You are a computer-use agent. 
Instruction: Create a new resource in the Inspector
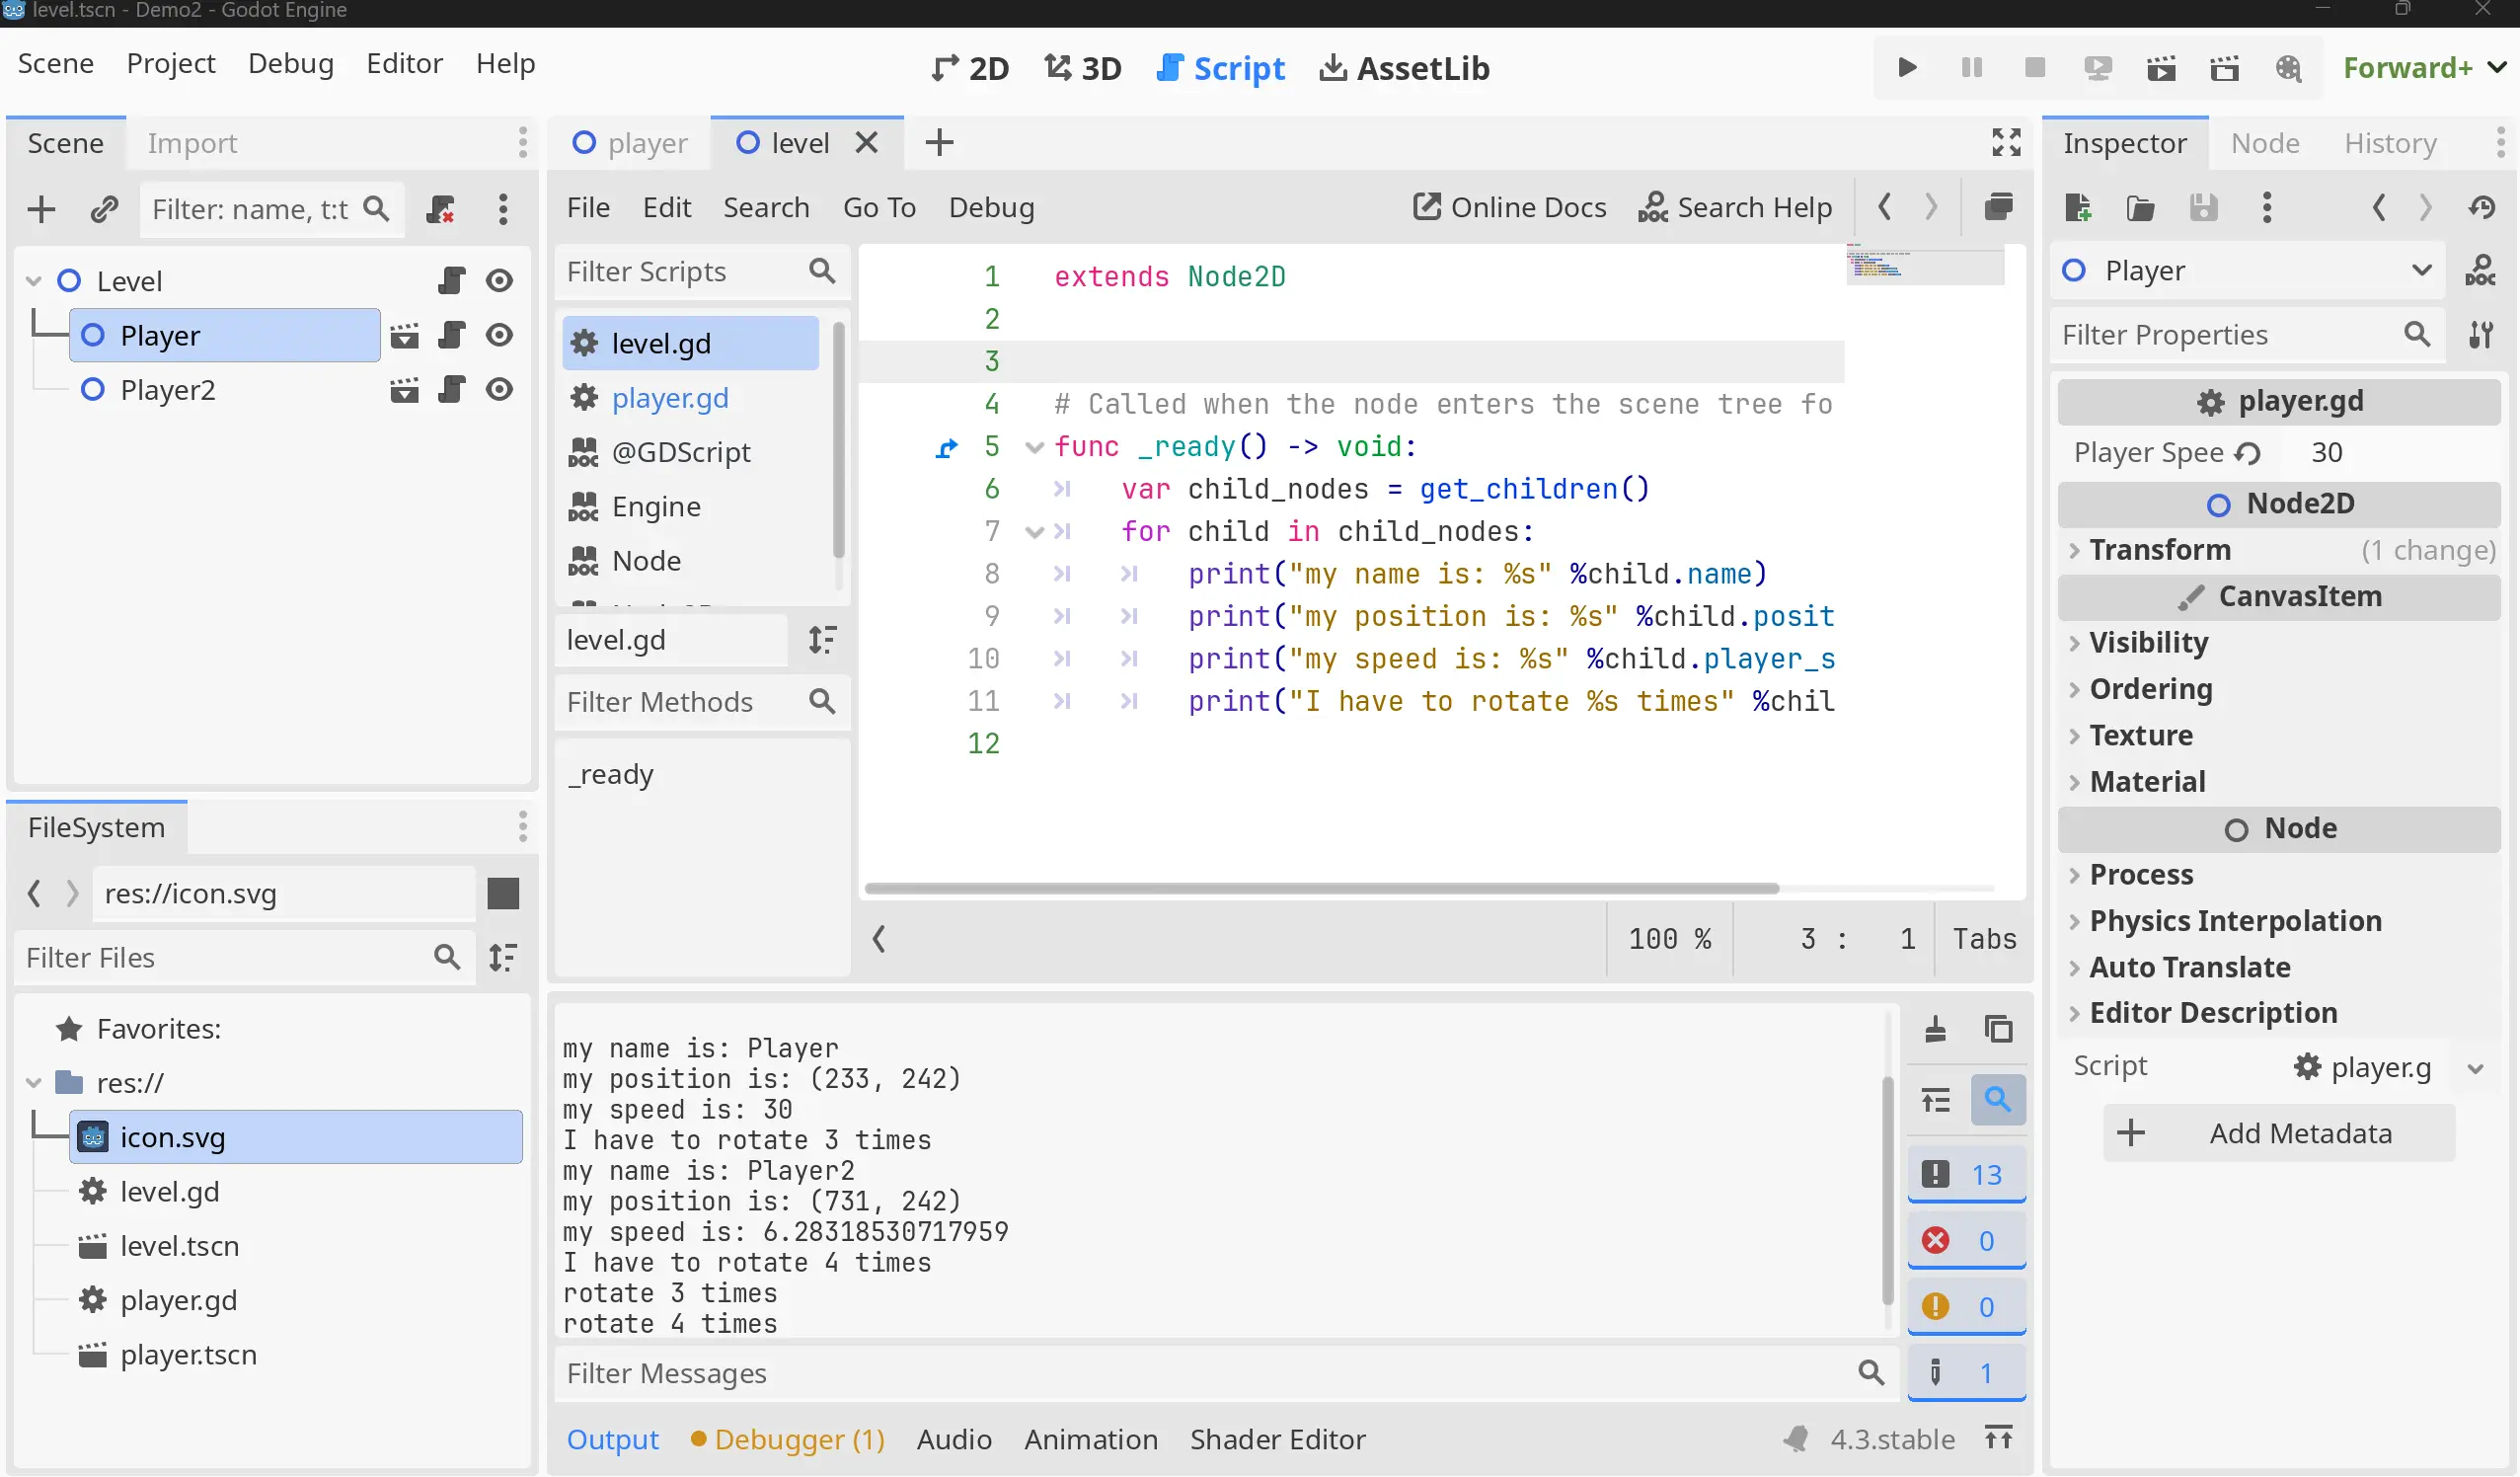[2077, 207]
